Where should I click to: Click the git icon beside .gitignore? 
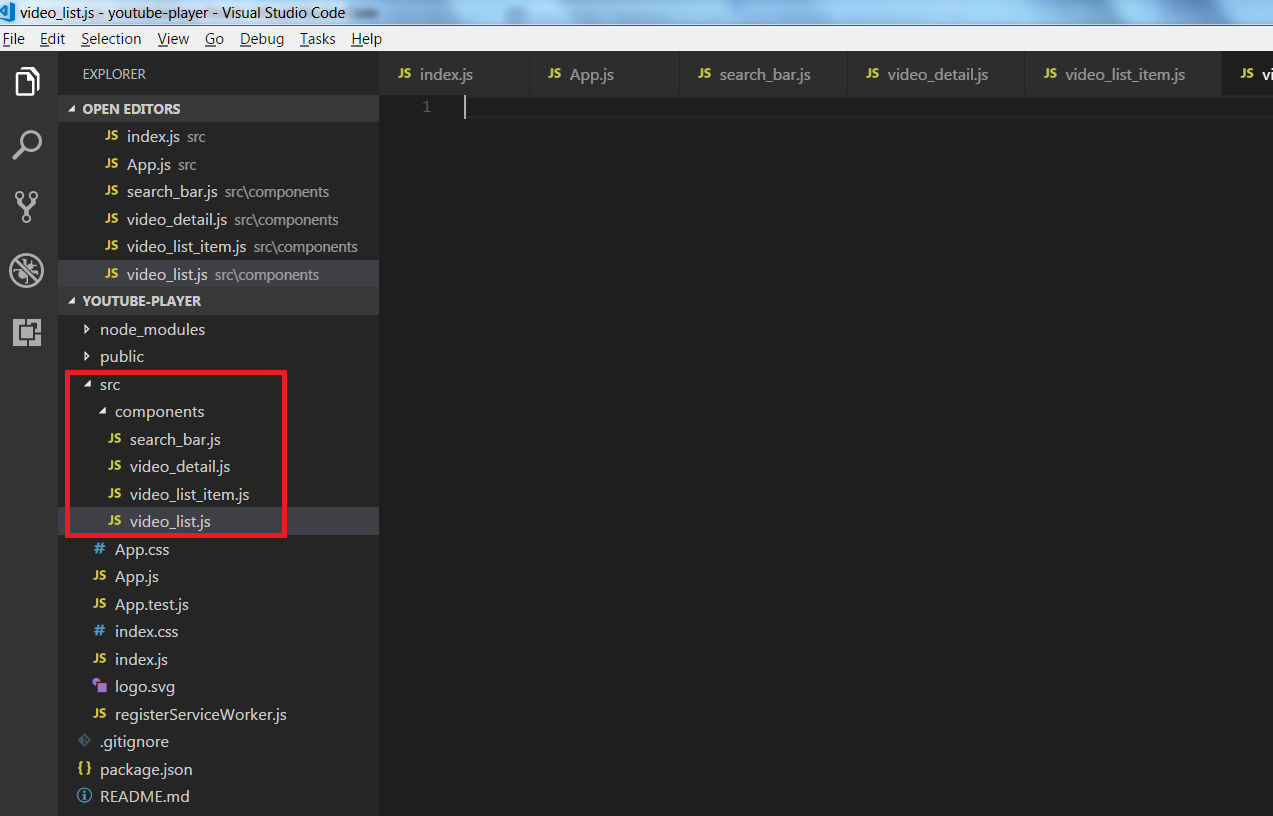coord(84,741)
